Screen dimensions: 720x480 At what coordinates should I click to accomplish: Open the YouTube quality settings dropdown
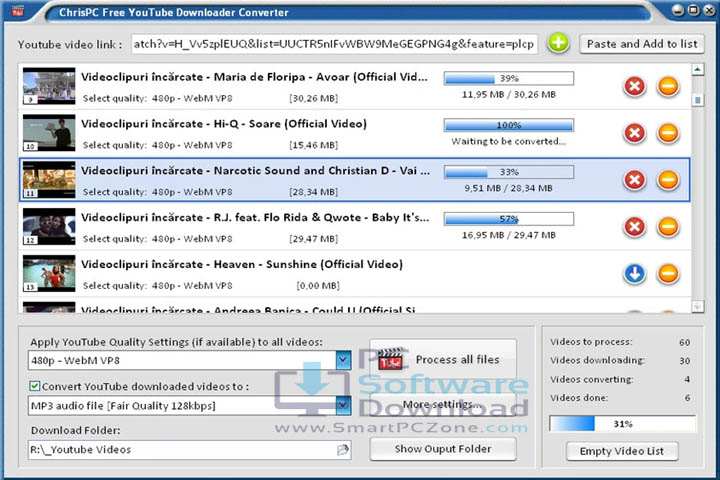[x=343, y=360]
